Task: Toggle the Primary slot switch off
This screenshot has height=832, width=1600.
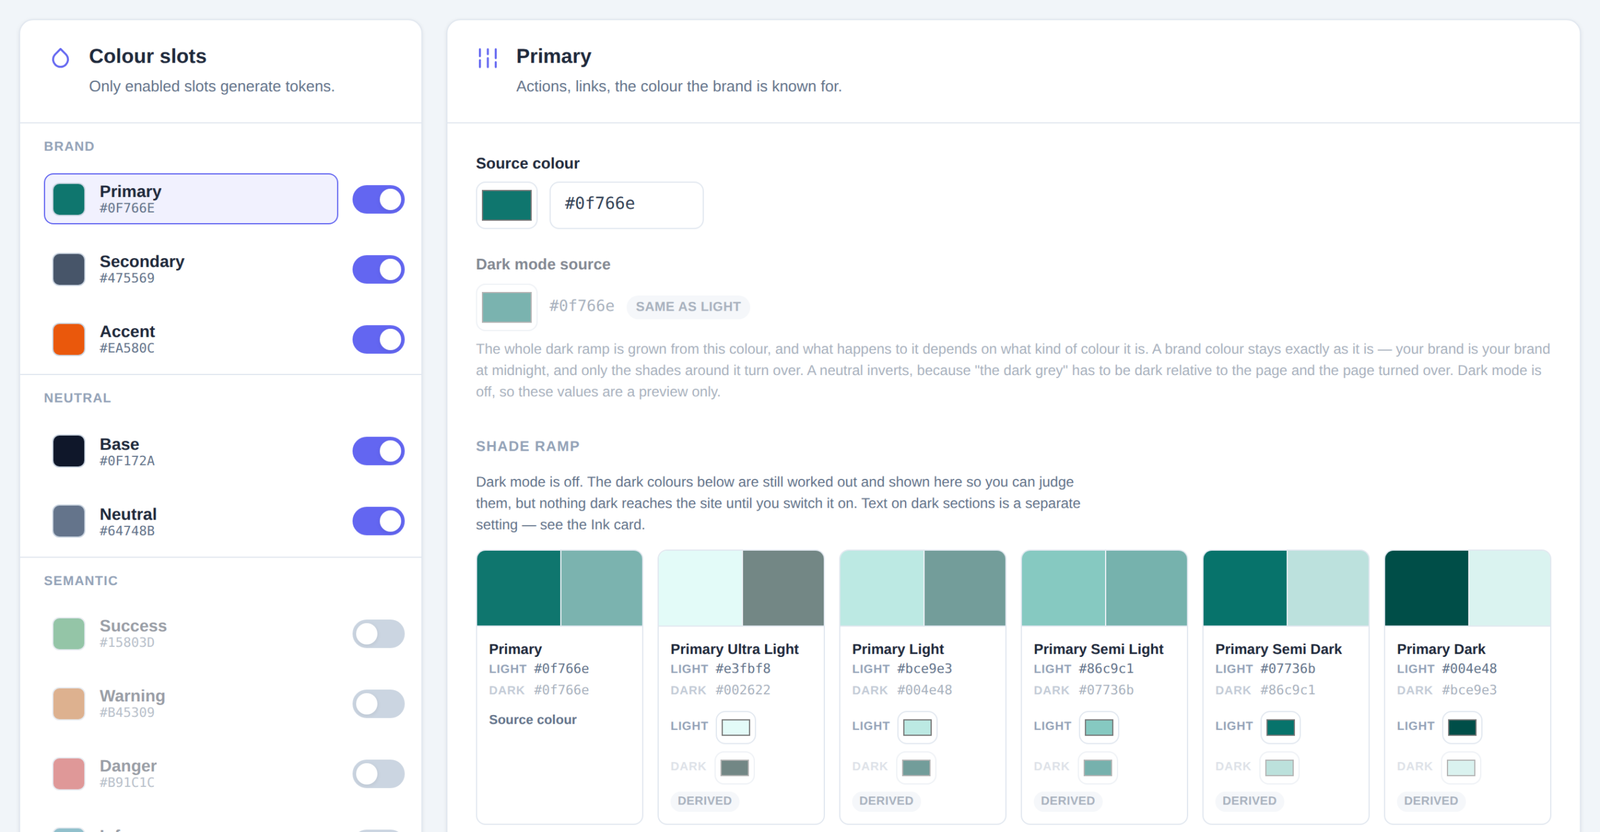Action: [x=378, y=199]
